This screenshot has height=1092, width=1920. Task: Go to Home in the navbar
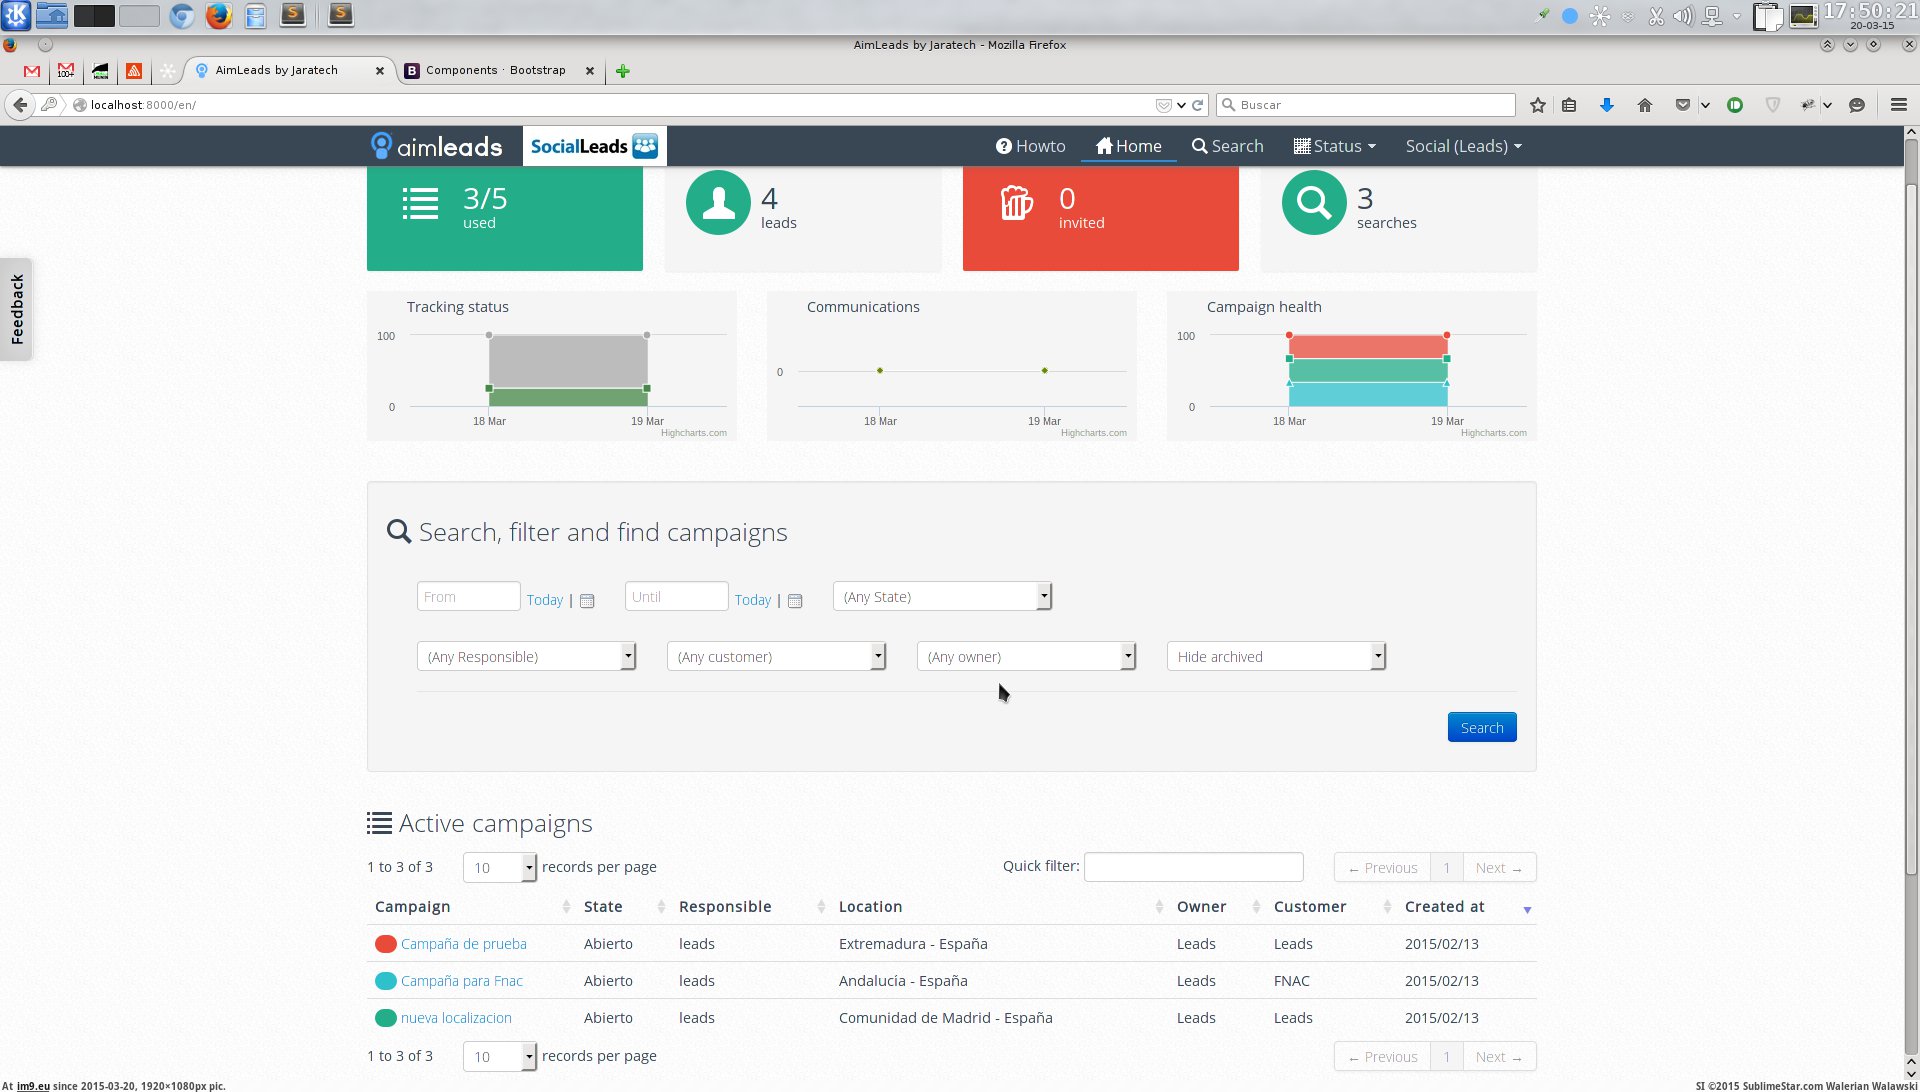point(1129,146)
